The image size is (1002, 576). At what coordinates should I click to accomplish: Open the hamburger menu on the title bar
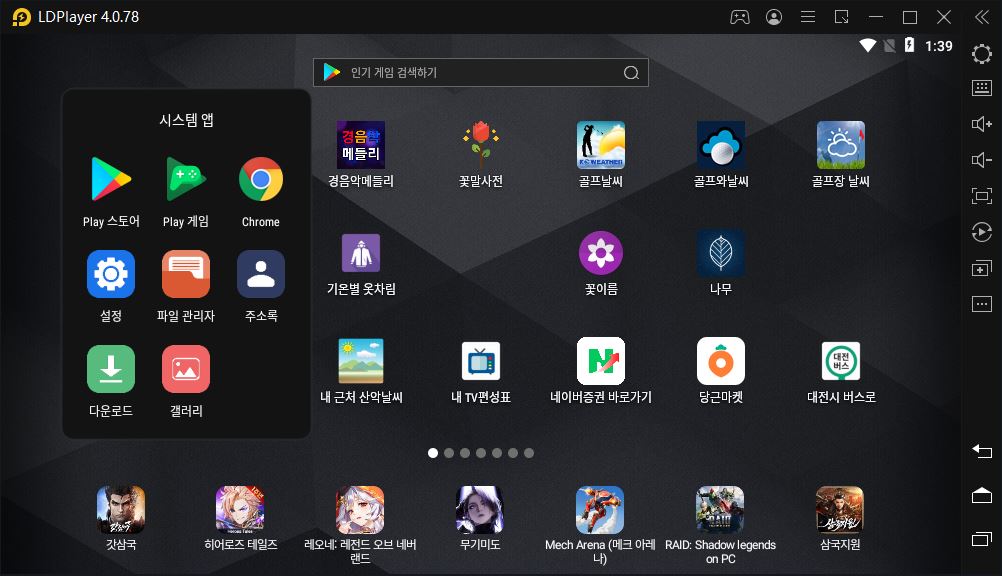click(807, 17)
